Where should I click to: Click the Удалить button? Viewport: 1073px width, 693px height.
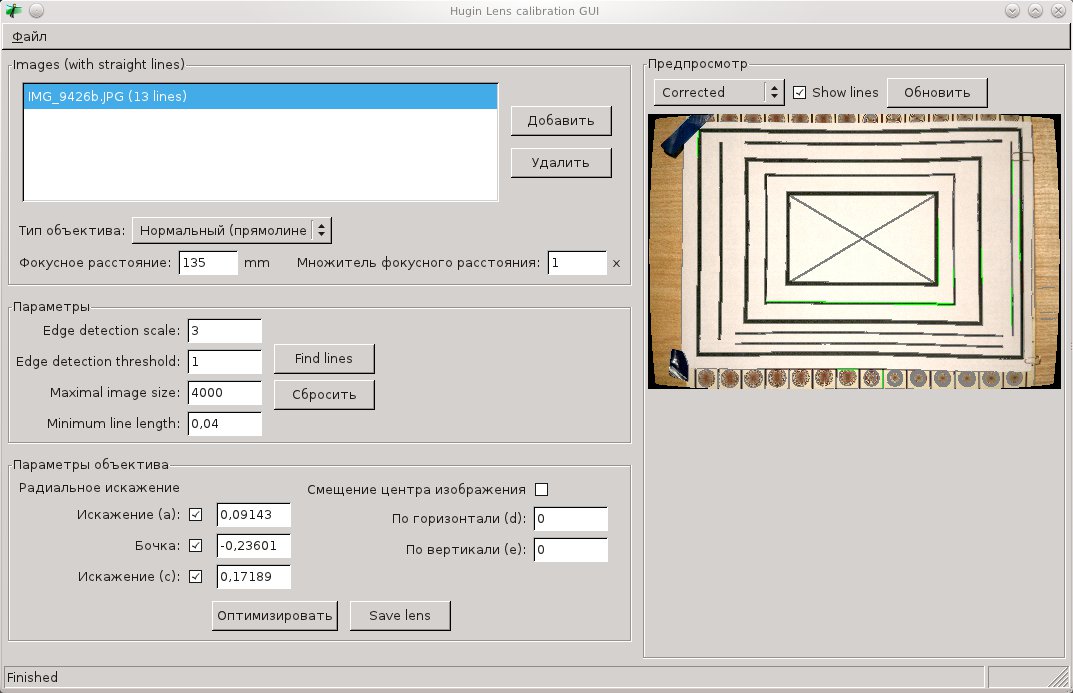(x=560, y=162)
